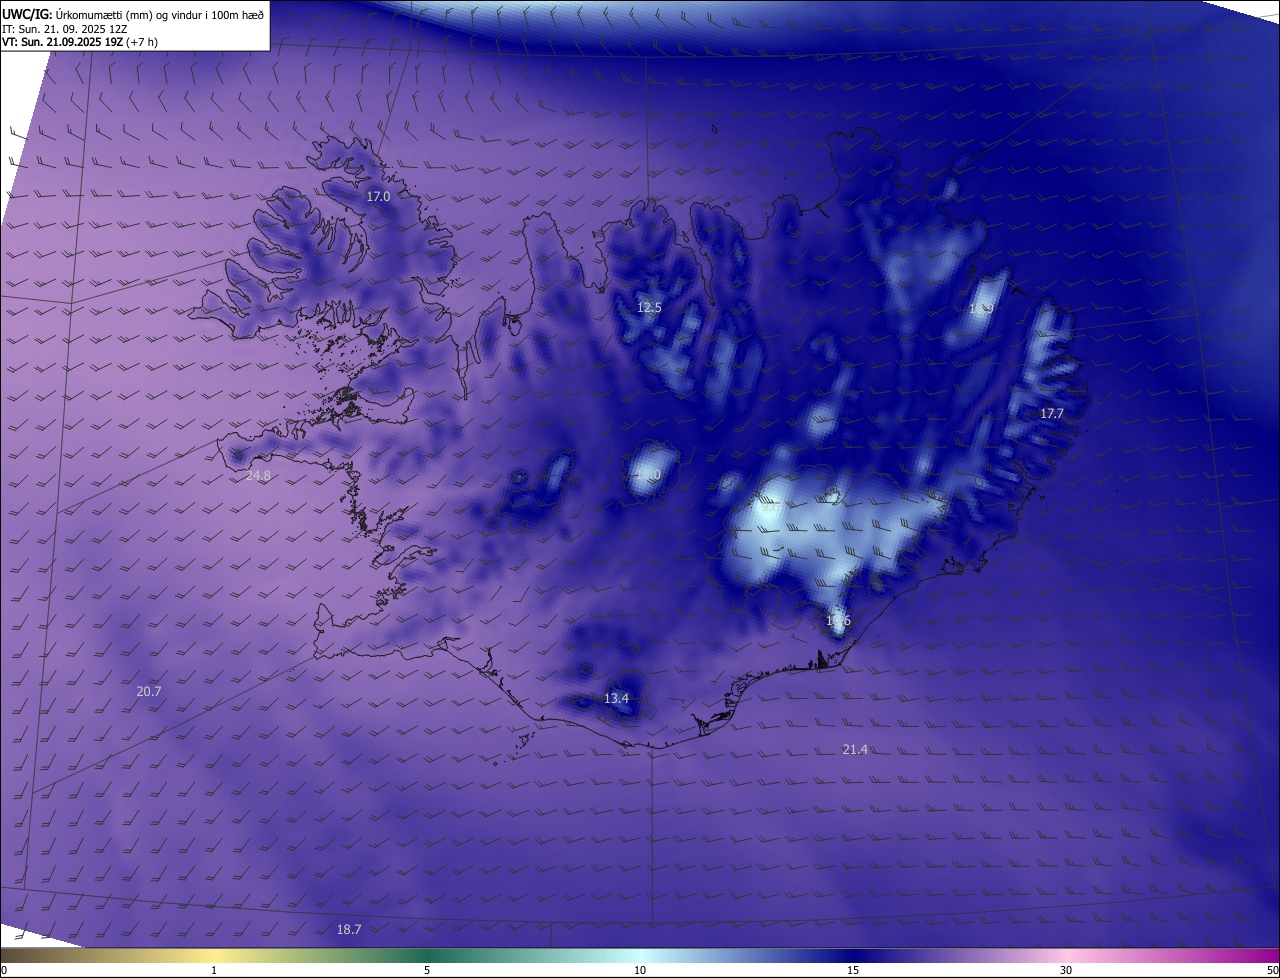
Task: Click the 10.6 value at the glacier's southern tip
Action: [838, 621]
